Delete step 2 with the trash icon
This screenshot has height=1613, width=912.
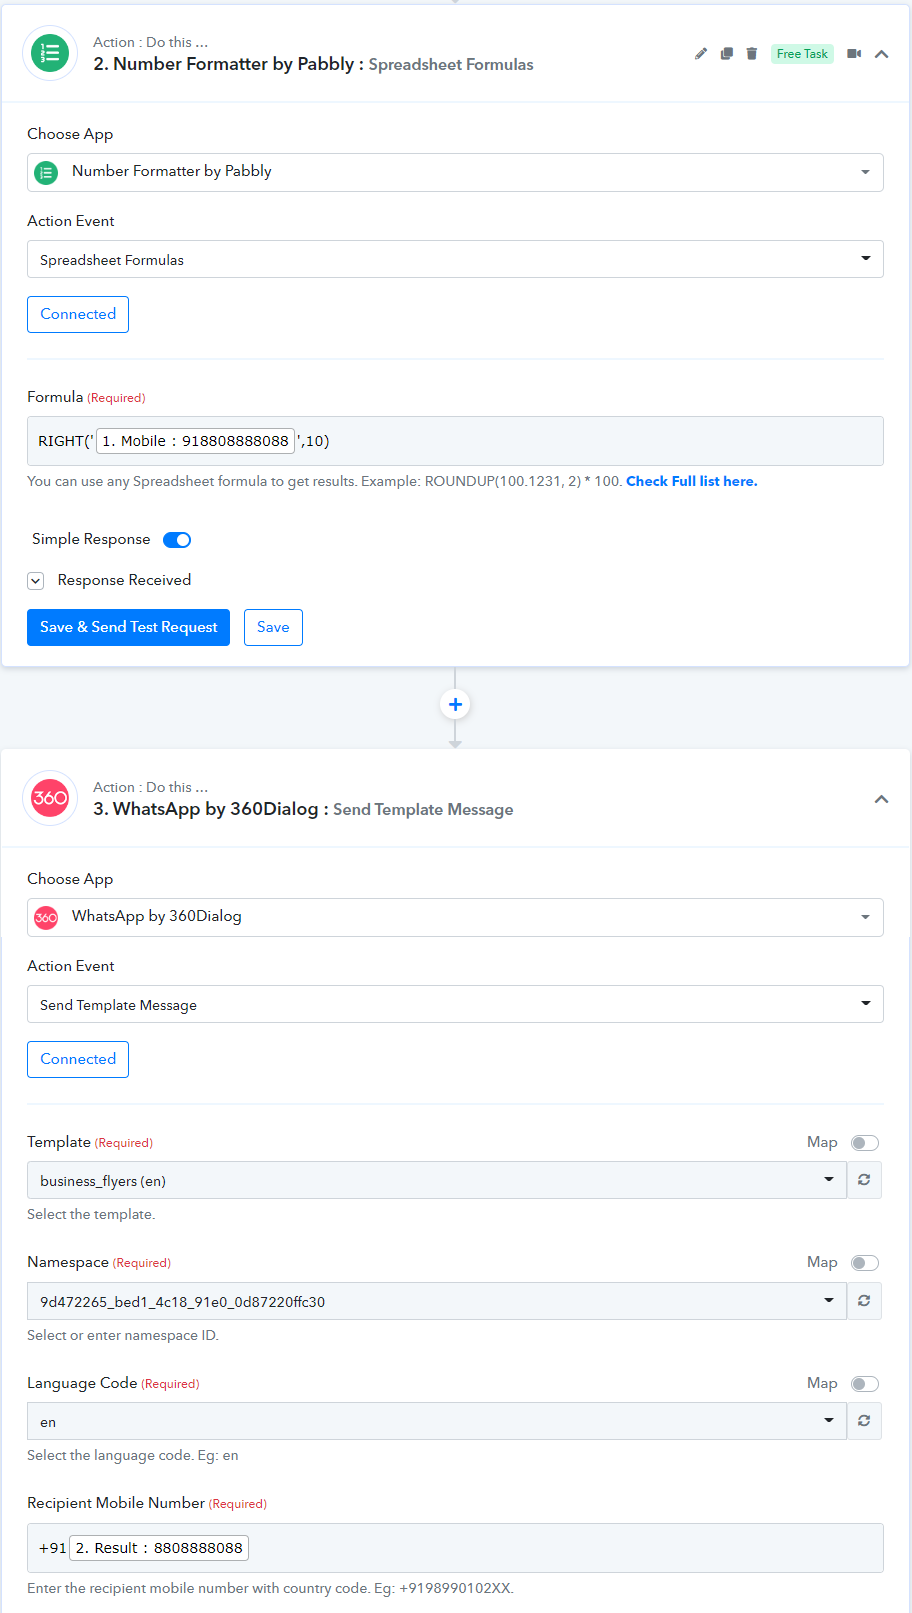[x=752, y=53]
